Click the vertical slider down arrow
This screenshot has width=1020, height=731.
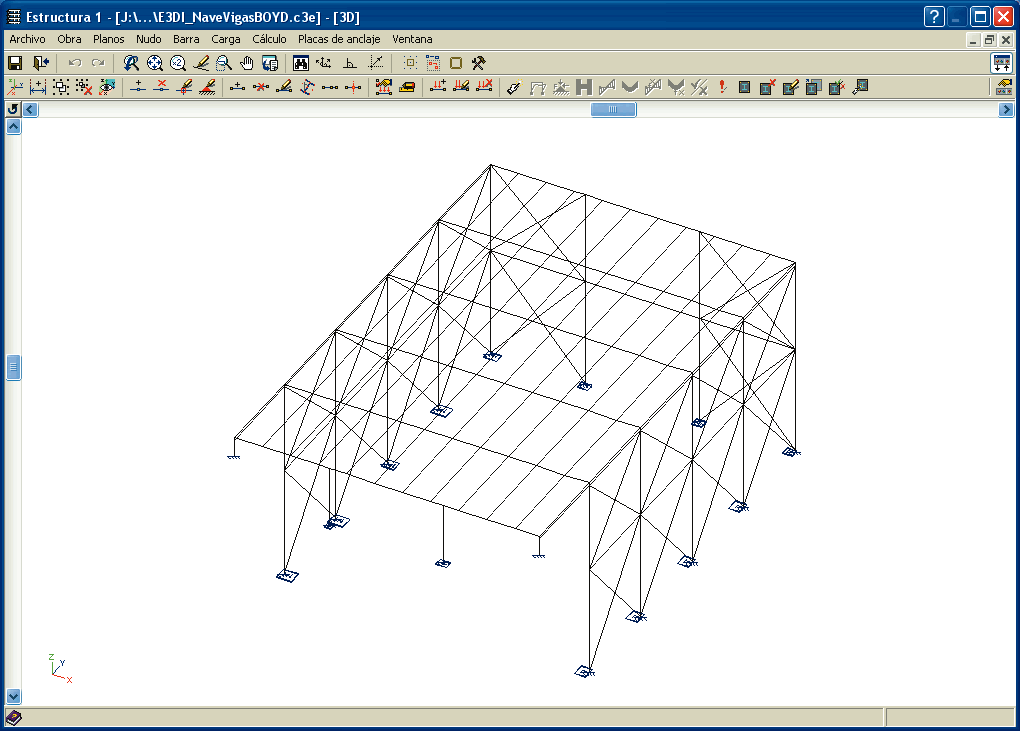pos(14,696)
